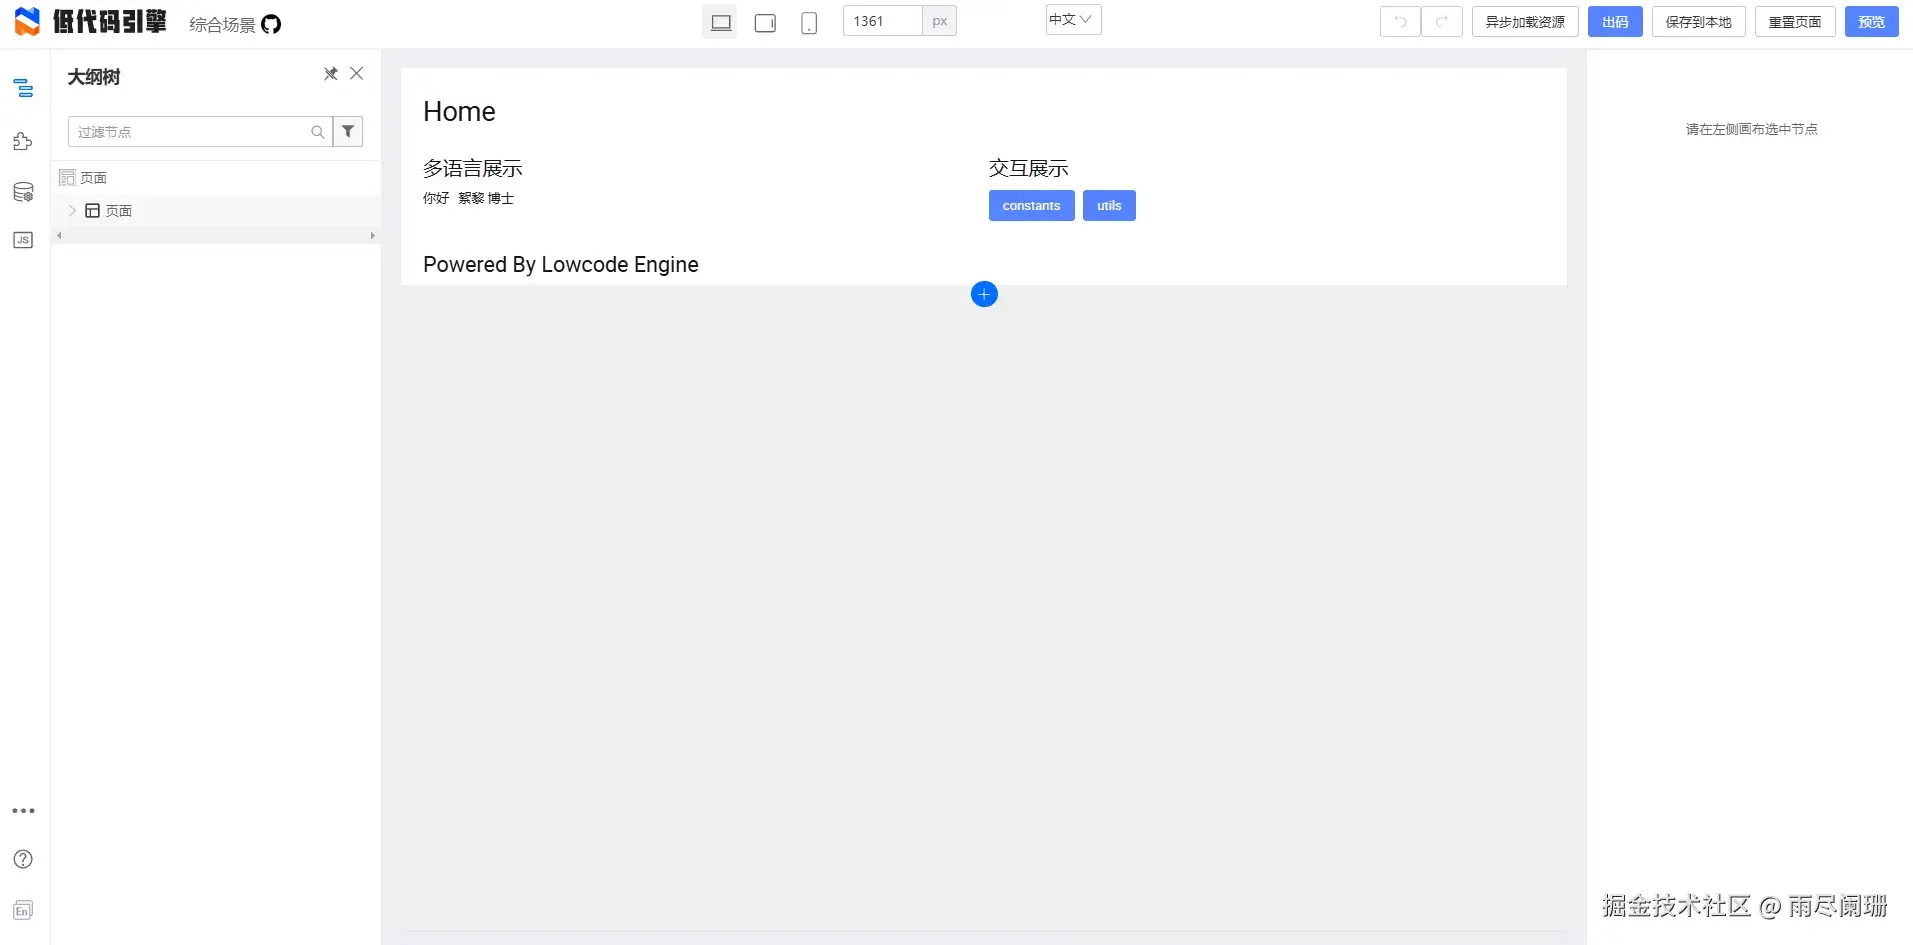Switch to mobile phone viewport preview
This screenshot has height=945, width=1913.
tap(809, 22)
